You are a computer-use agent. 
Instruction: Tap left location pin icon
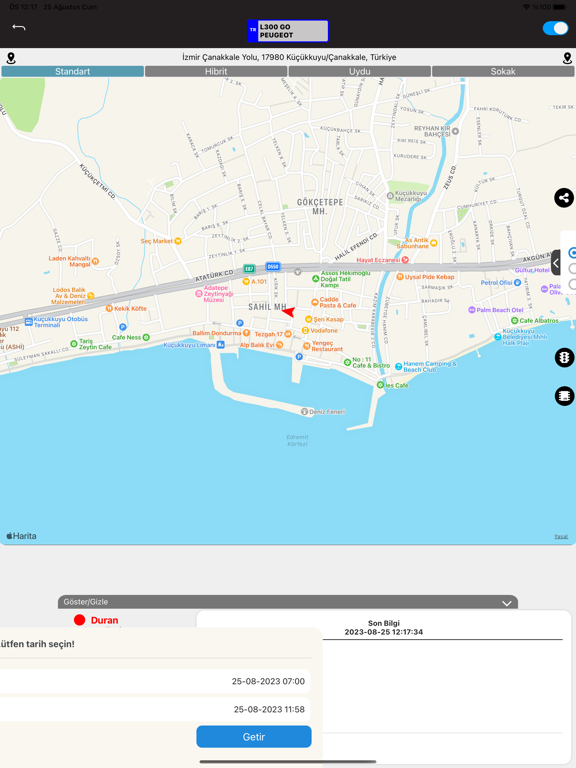(x=11, y=58)
